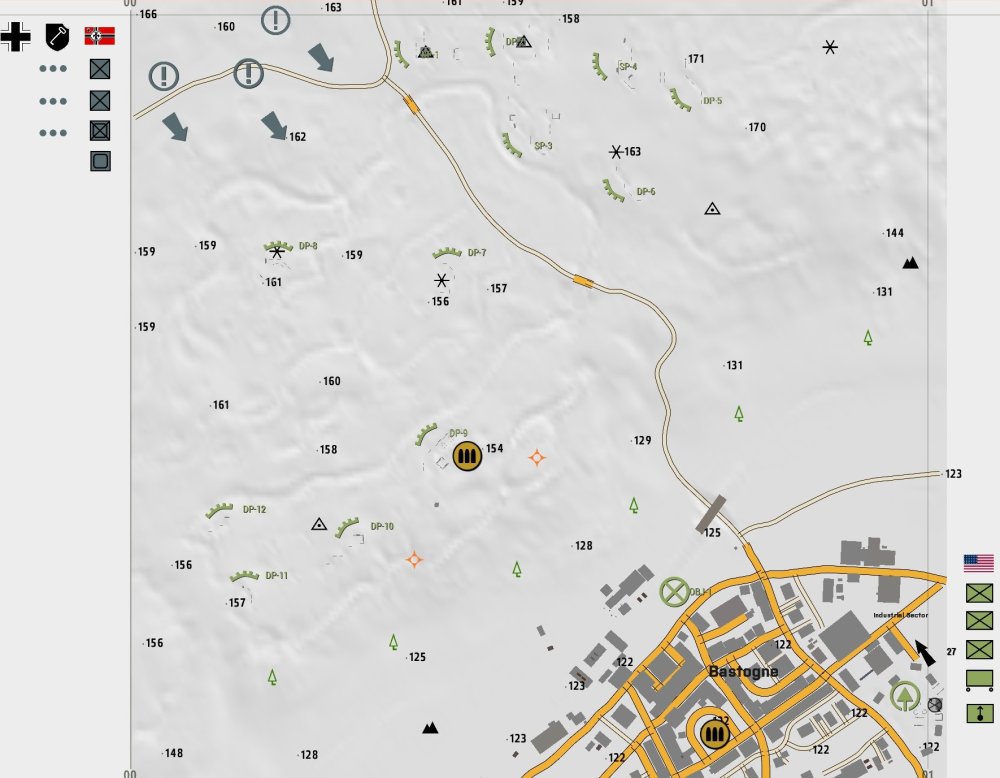Screen dimensions: 1000x778
Task: Open the third German unit's three-dot menu
Action: [53, 132]
